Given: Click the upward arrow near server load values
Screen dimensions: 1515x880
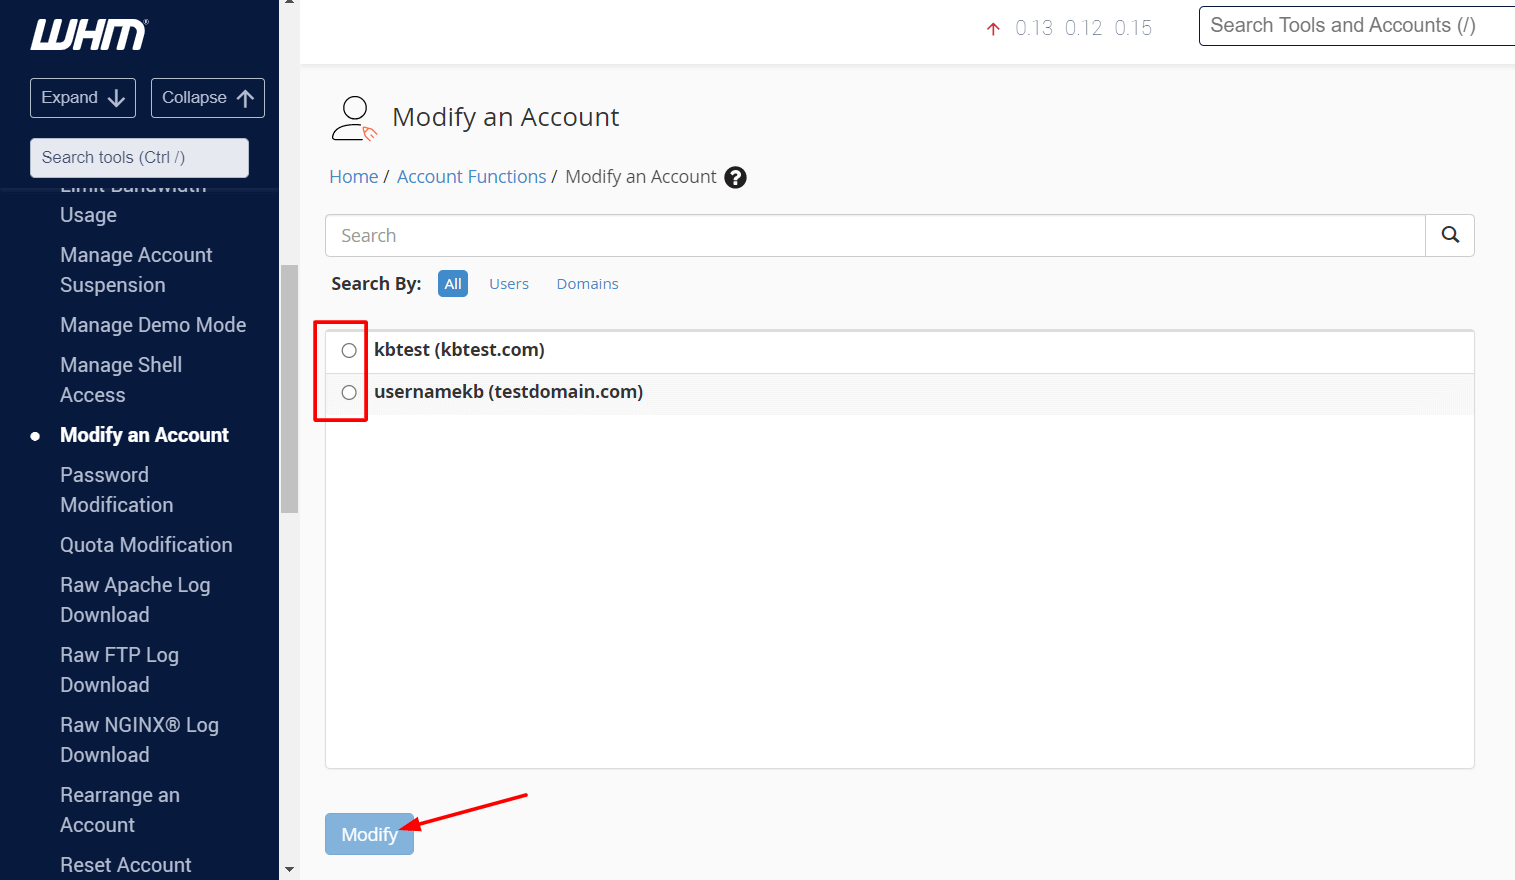Looking at the screenshot, I should [993, 28].
